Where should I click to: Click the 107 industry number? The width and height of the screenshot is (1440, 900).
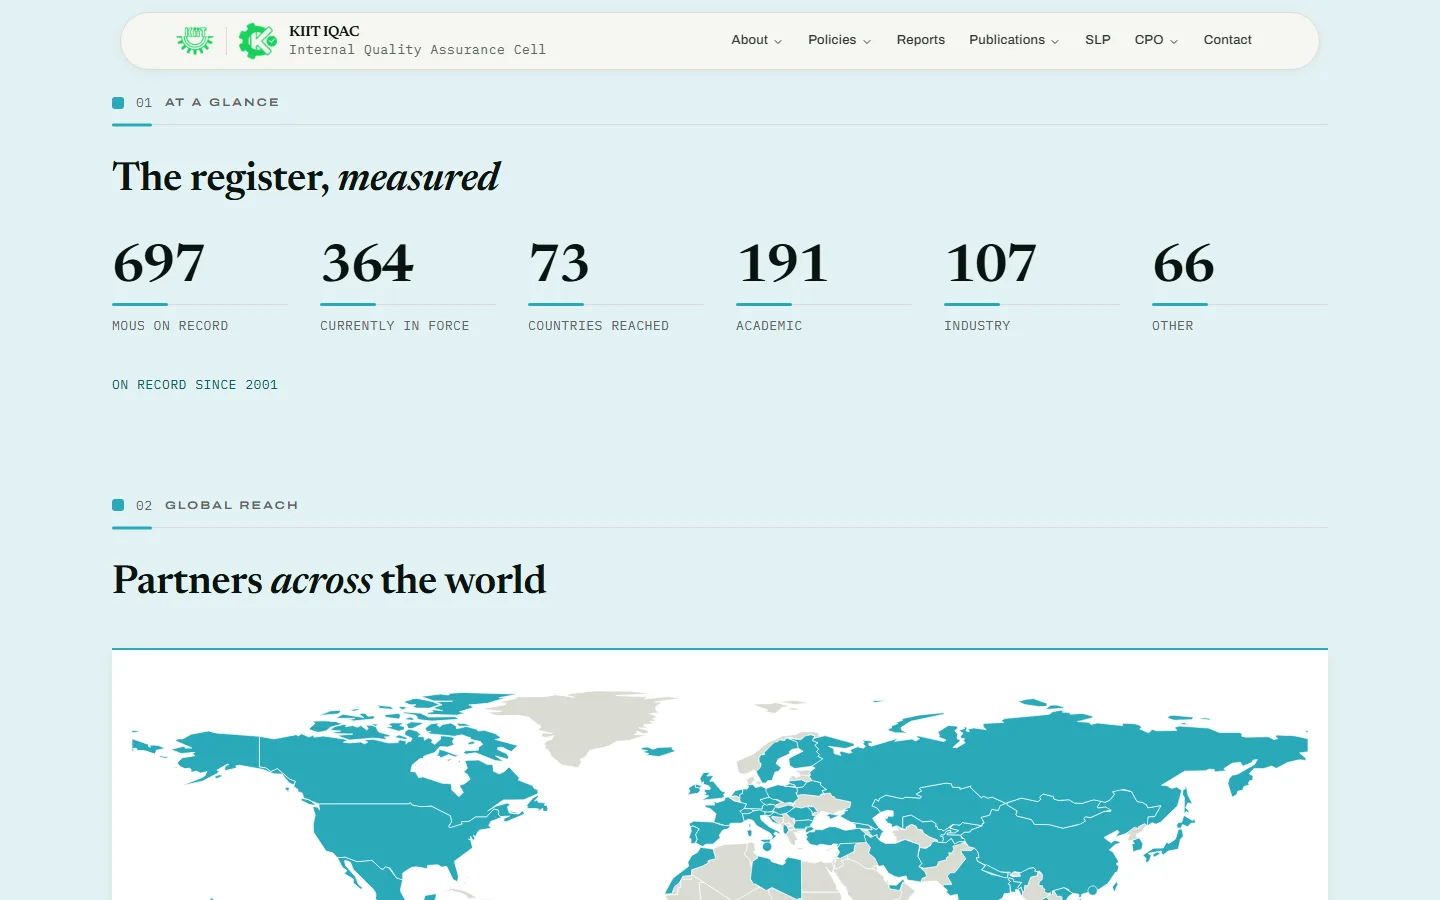[991, 263]
